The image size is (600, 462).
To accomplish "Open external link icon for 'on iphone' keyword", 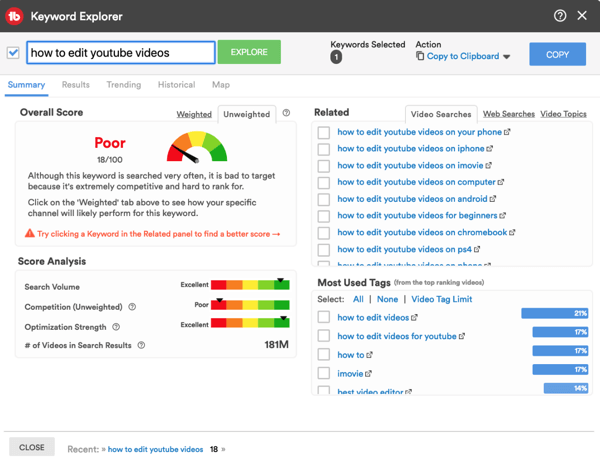I will 489,149.
